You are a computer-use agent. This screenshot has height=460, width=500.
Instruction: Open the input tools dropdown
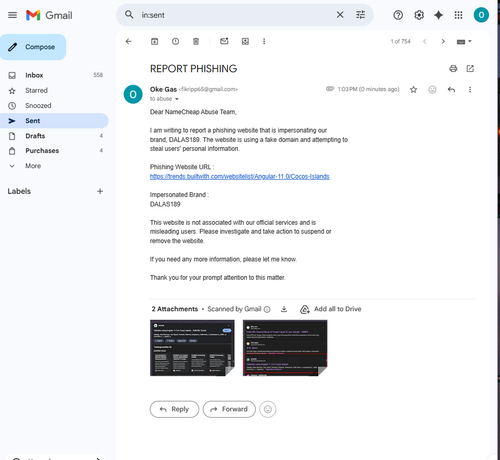[464, 41]
